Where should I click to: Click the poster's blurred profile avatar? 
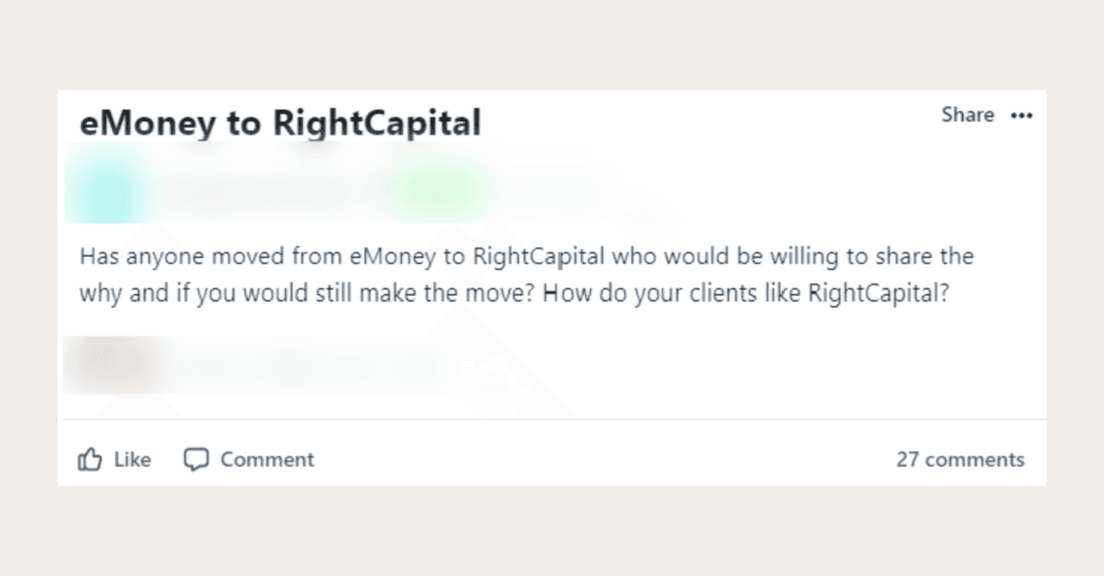click(105, 190)
